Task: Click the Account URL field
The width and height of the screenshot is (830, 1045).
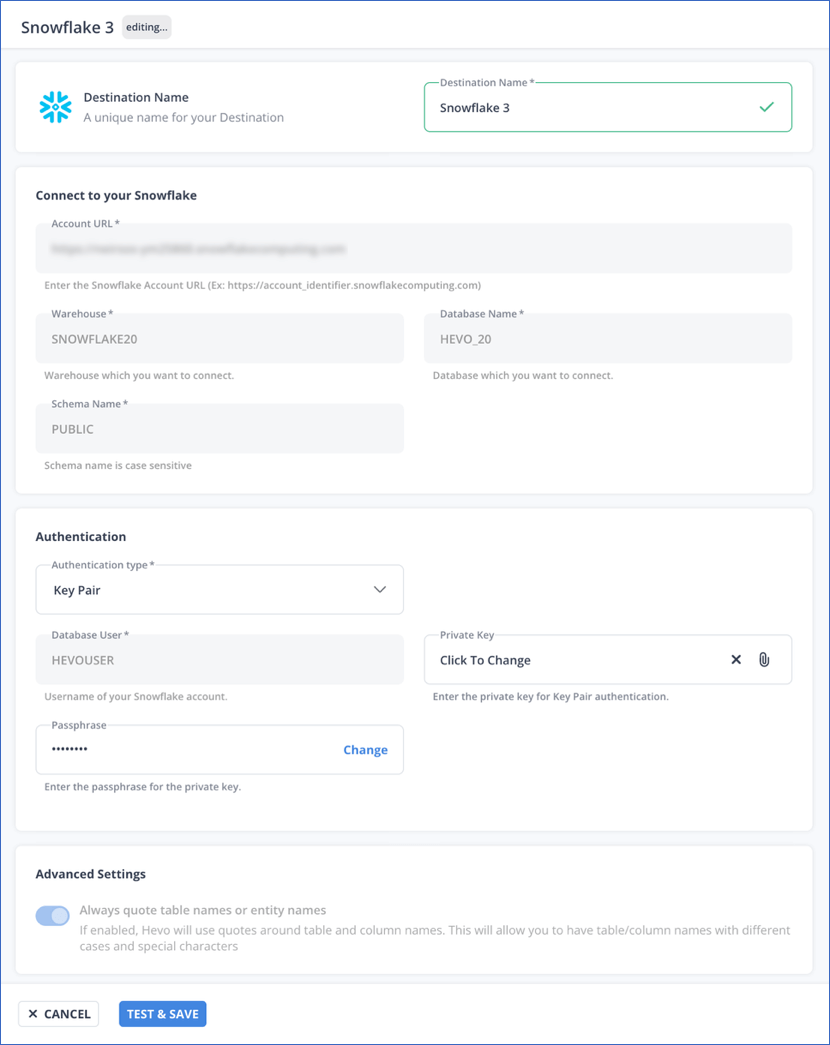Action: pos(414,249)
